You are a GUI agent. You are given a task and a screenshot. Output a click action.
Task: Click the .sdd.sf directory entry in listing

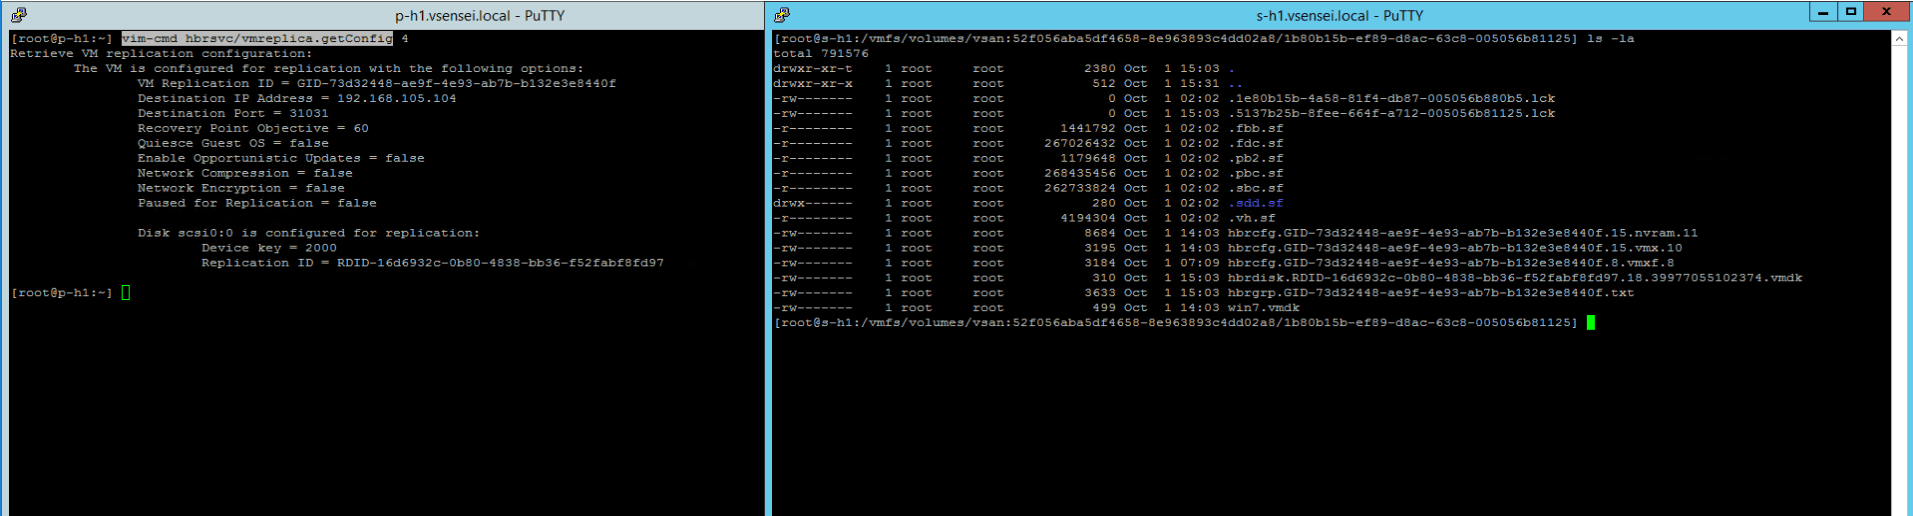coord(1255,203)
